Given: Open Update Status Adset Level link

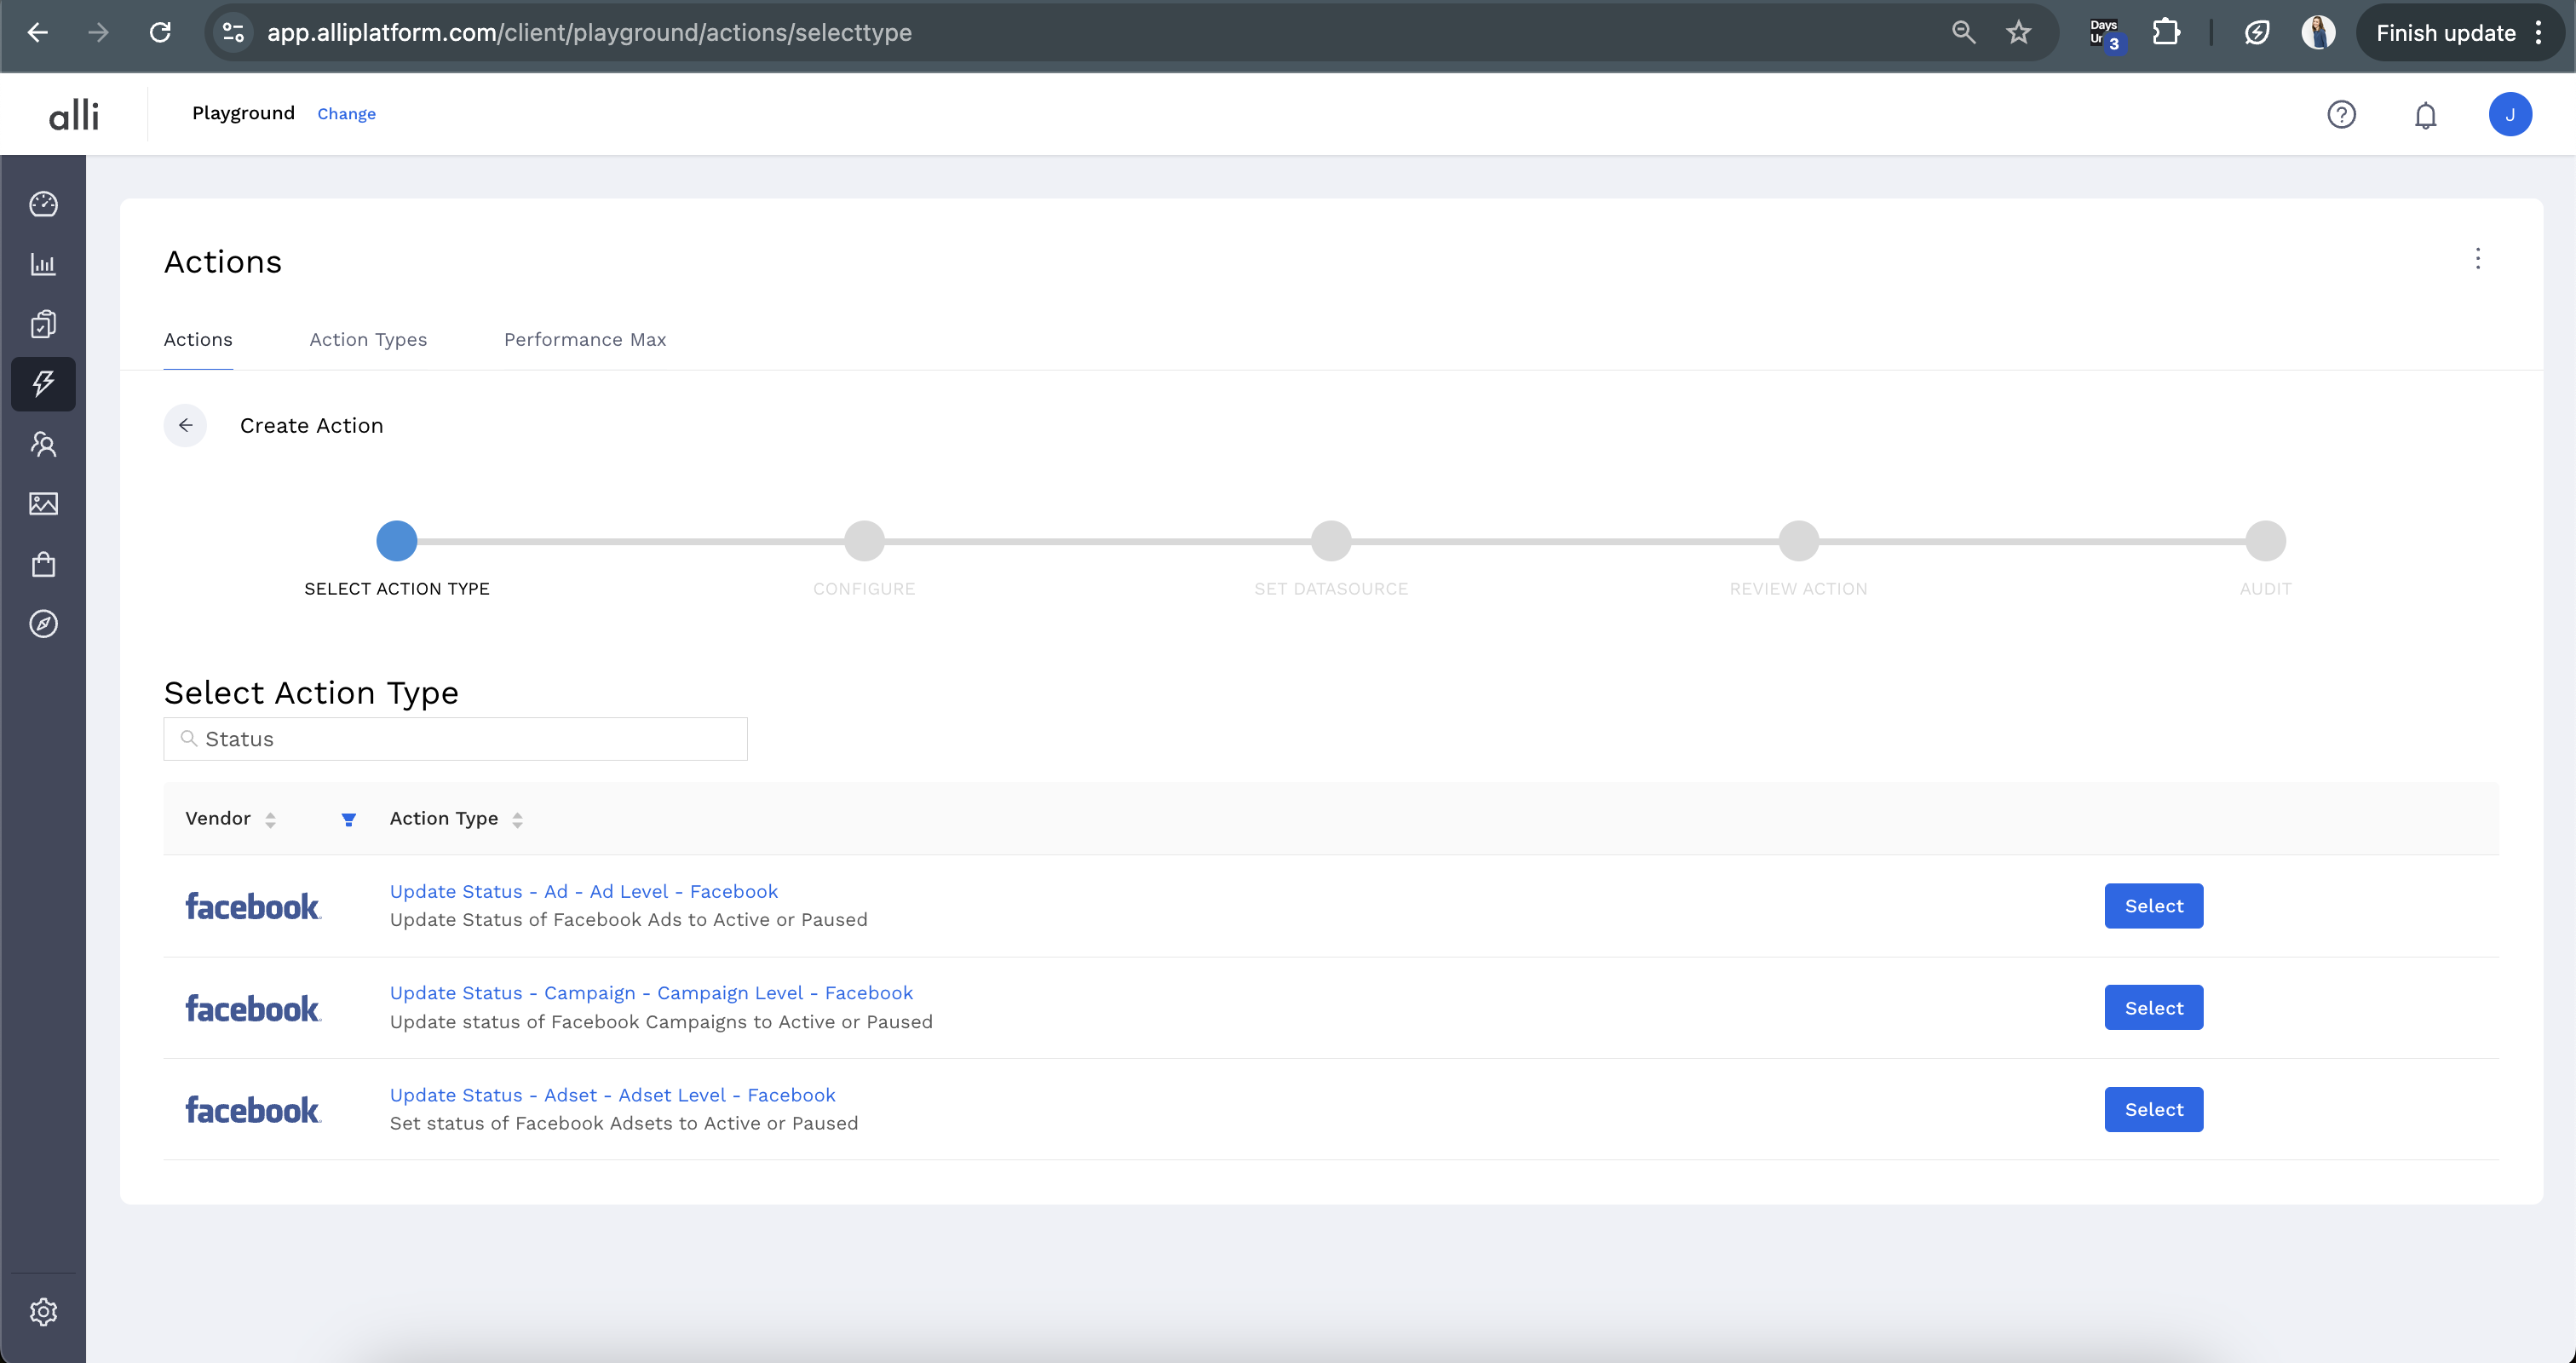Looking at the screenshot, I should click(x=612, y=1095).
